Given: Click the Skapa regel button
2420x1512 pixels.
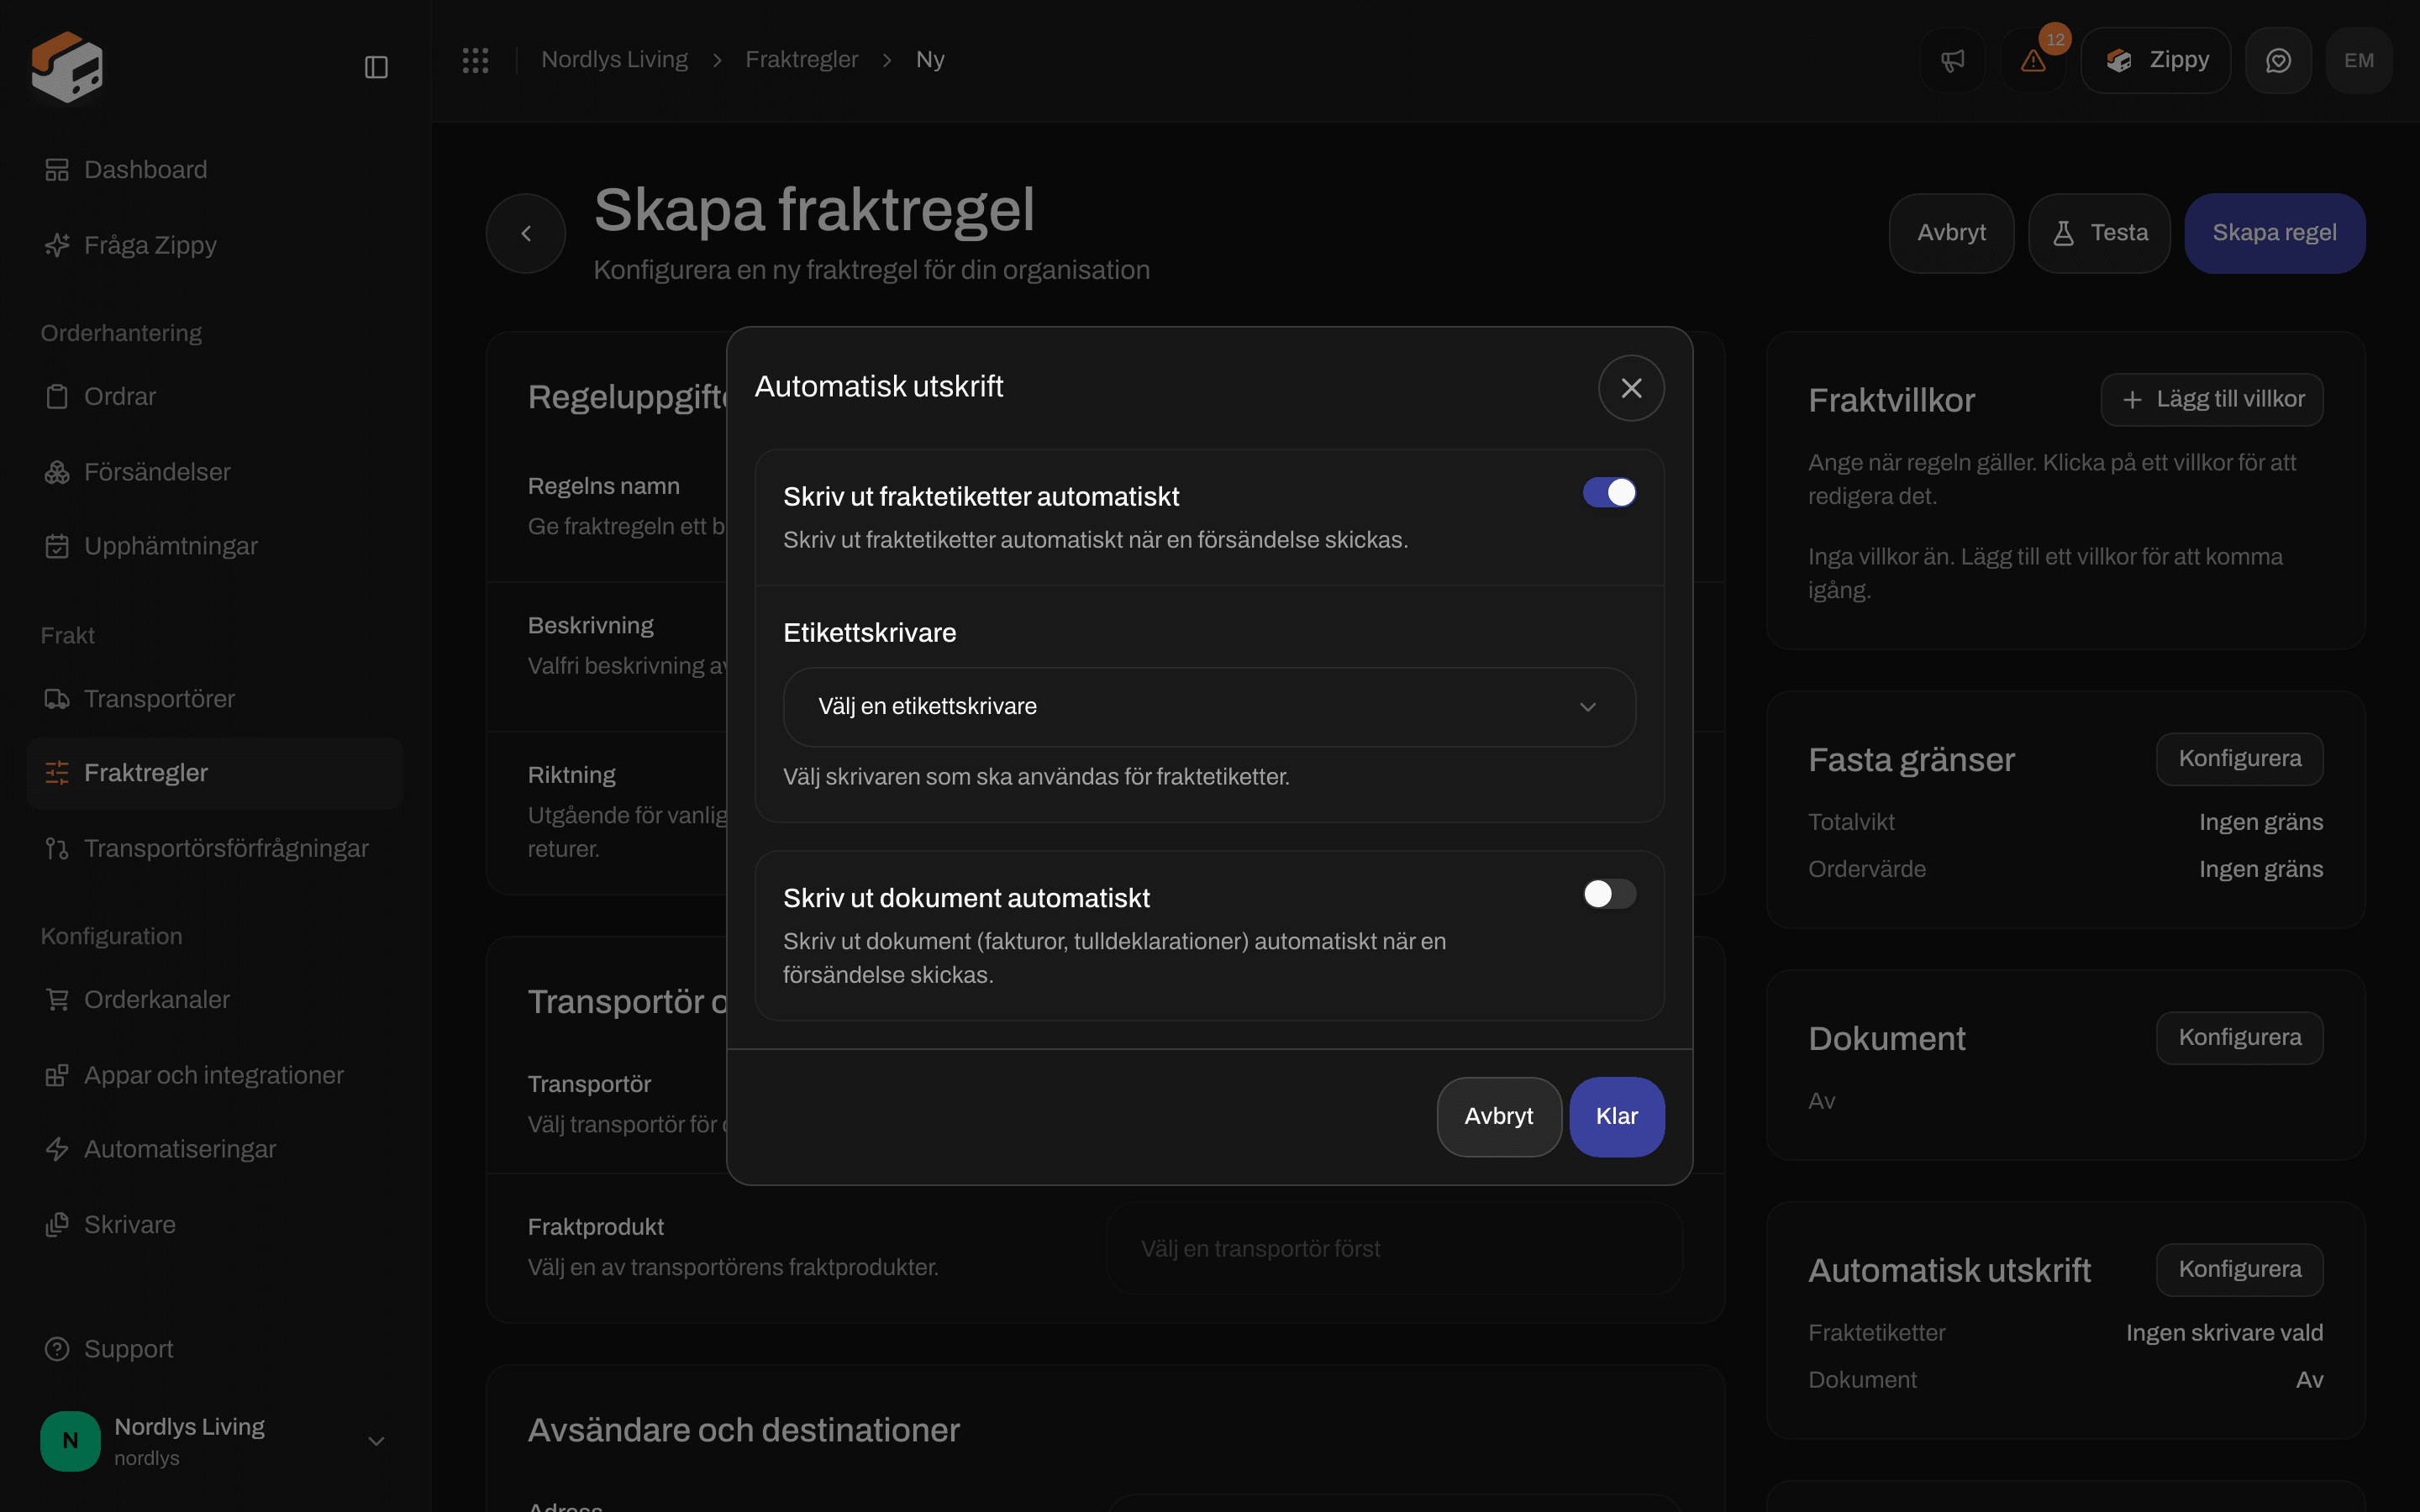Looking at the screenshot, I should [2274, 233].
